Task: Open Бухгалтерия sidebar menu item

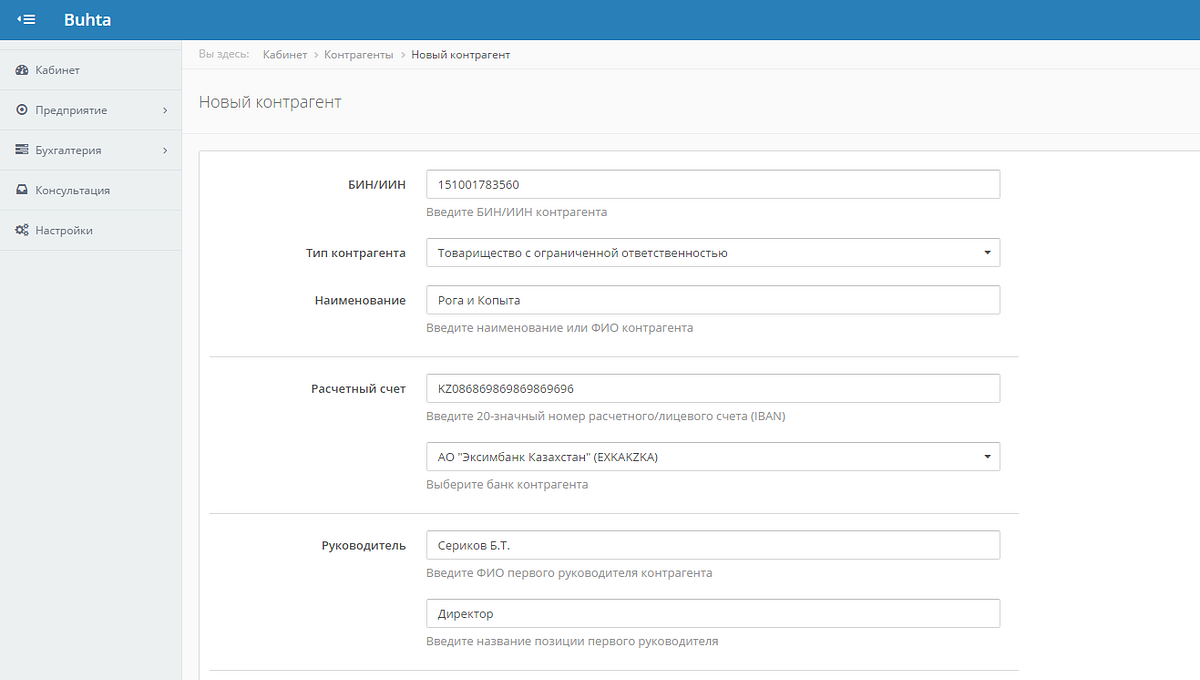Action: pyautogui.click(x=90, y=150)
